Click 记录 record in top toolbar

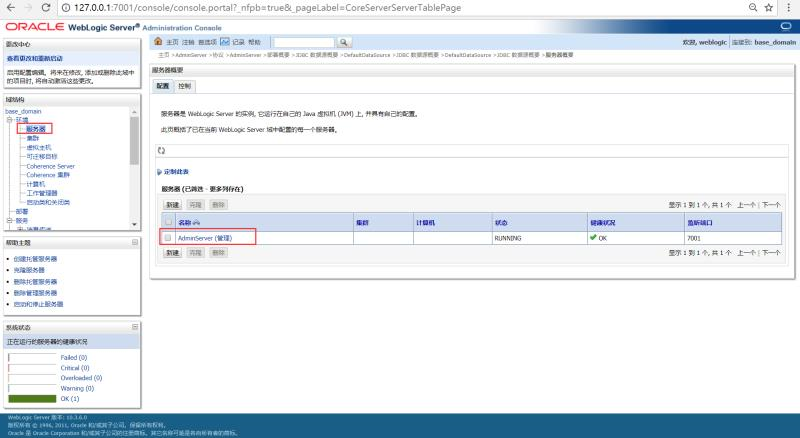click(239, 42)
